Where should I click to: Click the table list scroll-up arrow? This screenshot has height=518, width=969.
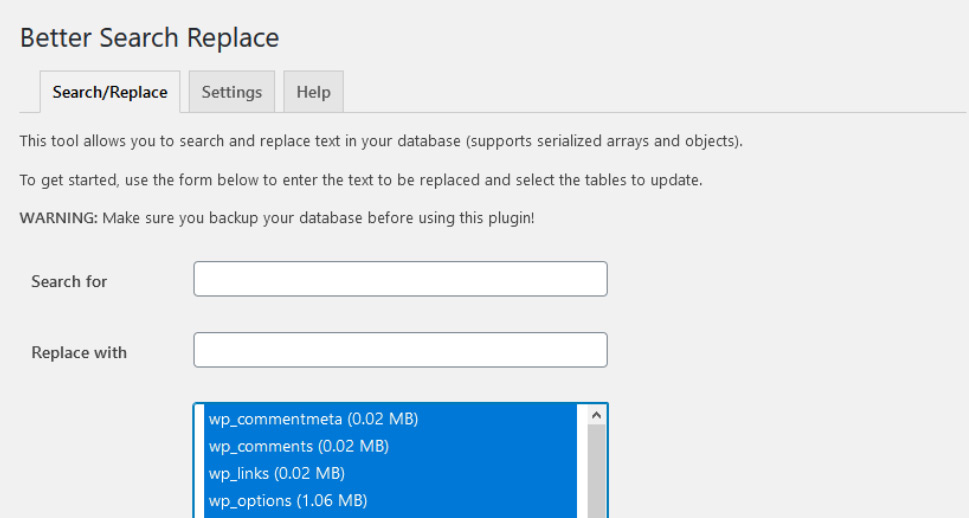point(596,415)
